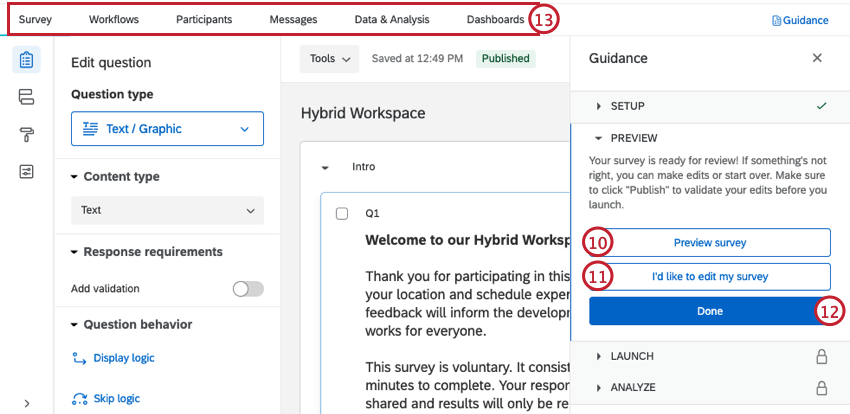This screenshot has width=850, height=414.
Task: Open the Tools dropdown menu
Action: point(328,59)
